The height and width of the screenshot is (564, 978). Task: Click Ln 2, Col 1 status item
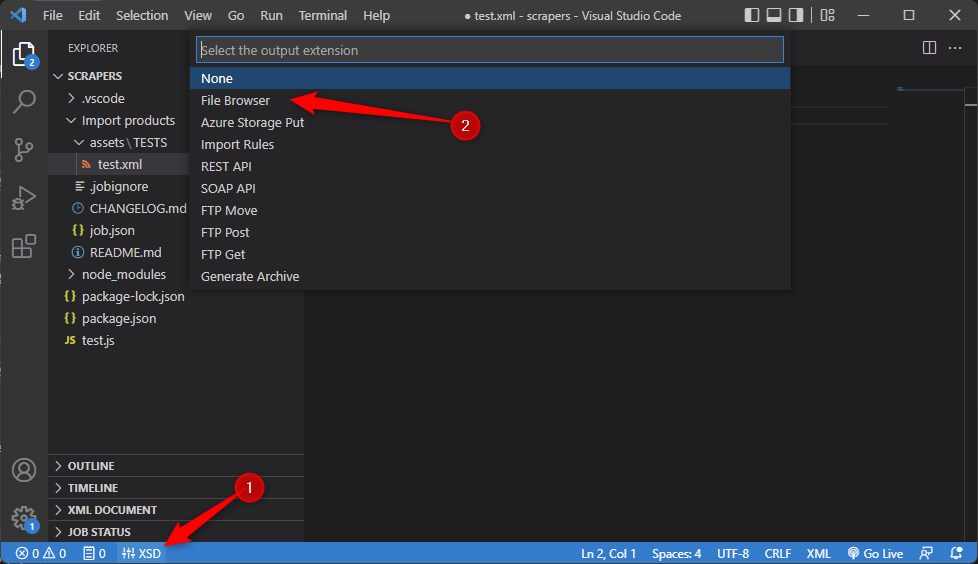pos(608,553)
